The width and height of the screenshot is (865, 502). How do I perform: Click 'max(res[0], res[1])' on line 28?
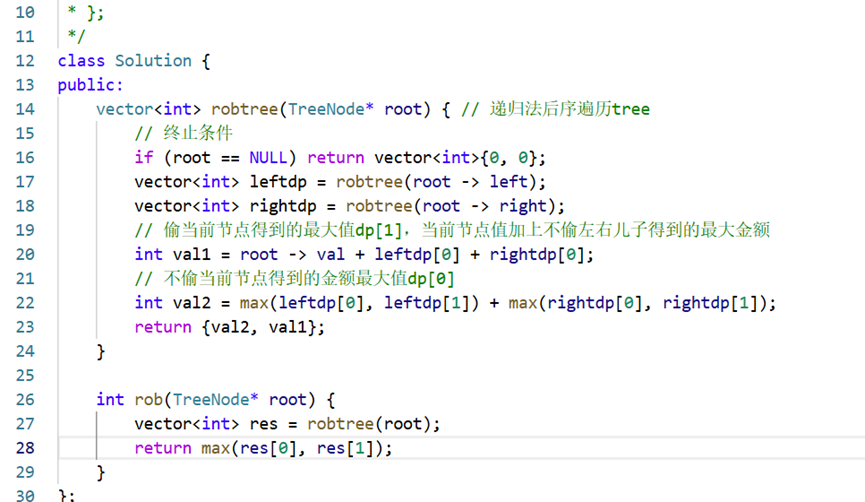click(x=292, y=448)
